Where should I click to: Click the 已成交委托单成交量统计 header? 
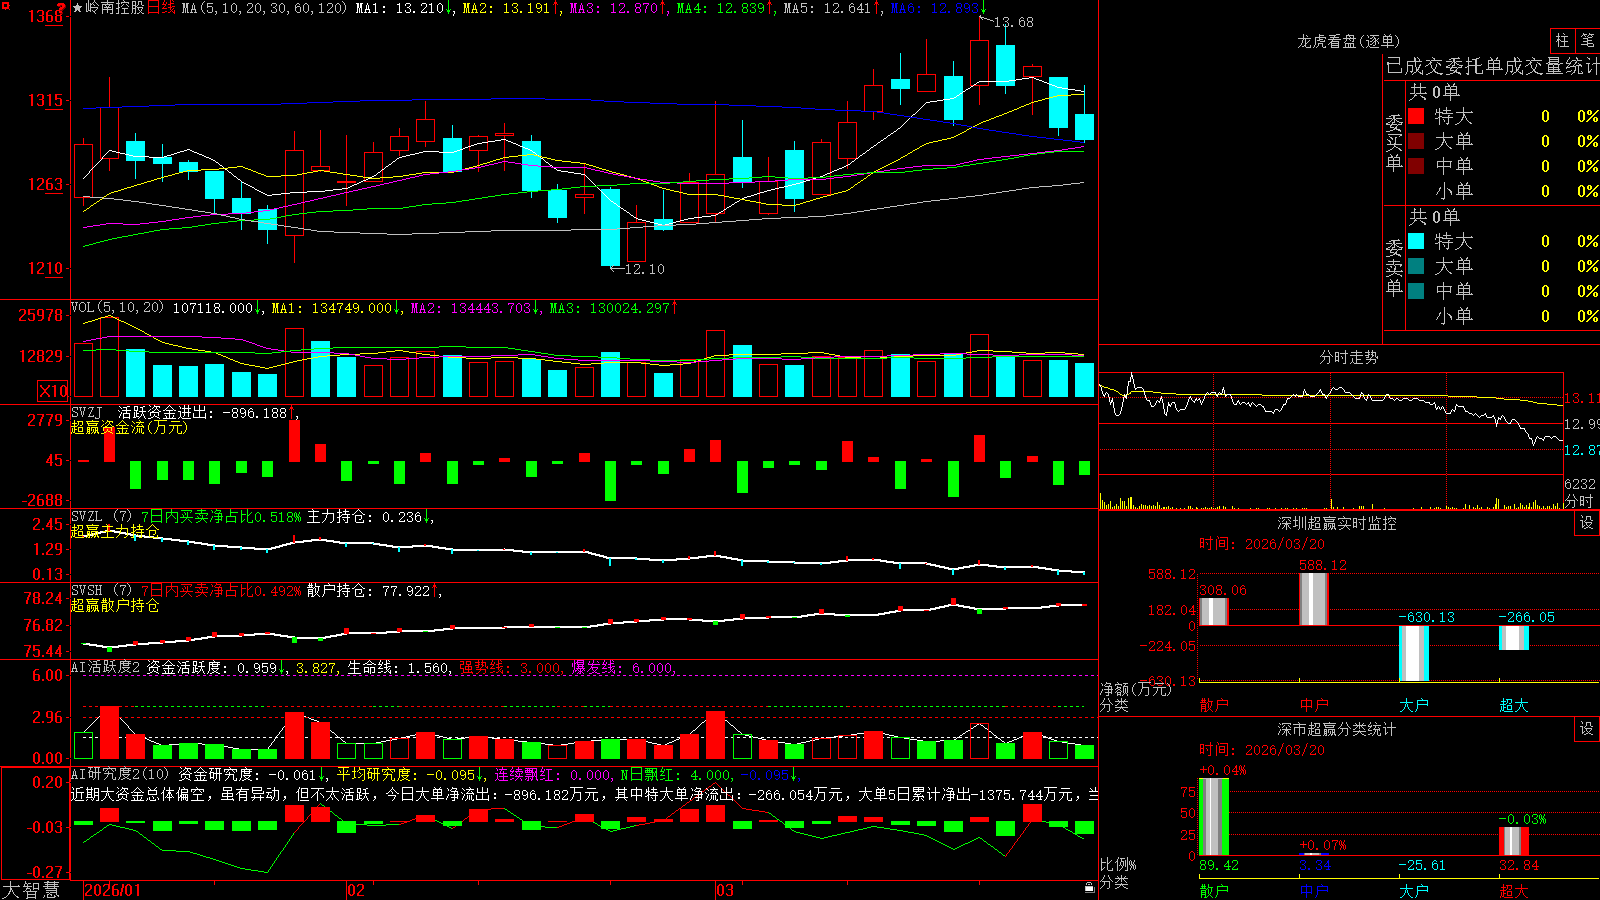coord(1492,66)
